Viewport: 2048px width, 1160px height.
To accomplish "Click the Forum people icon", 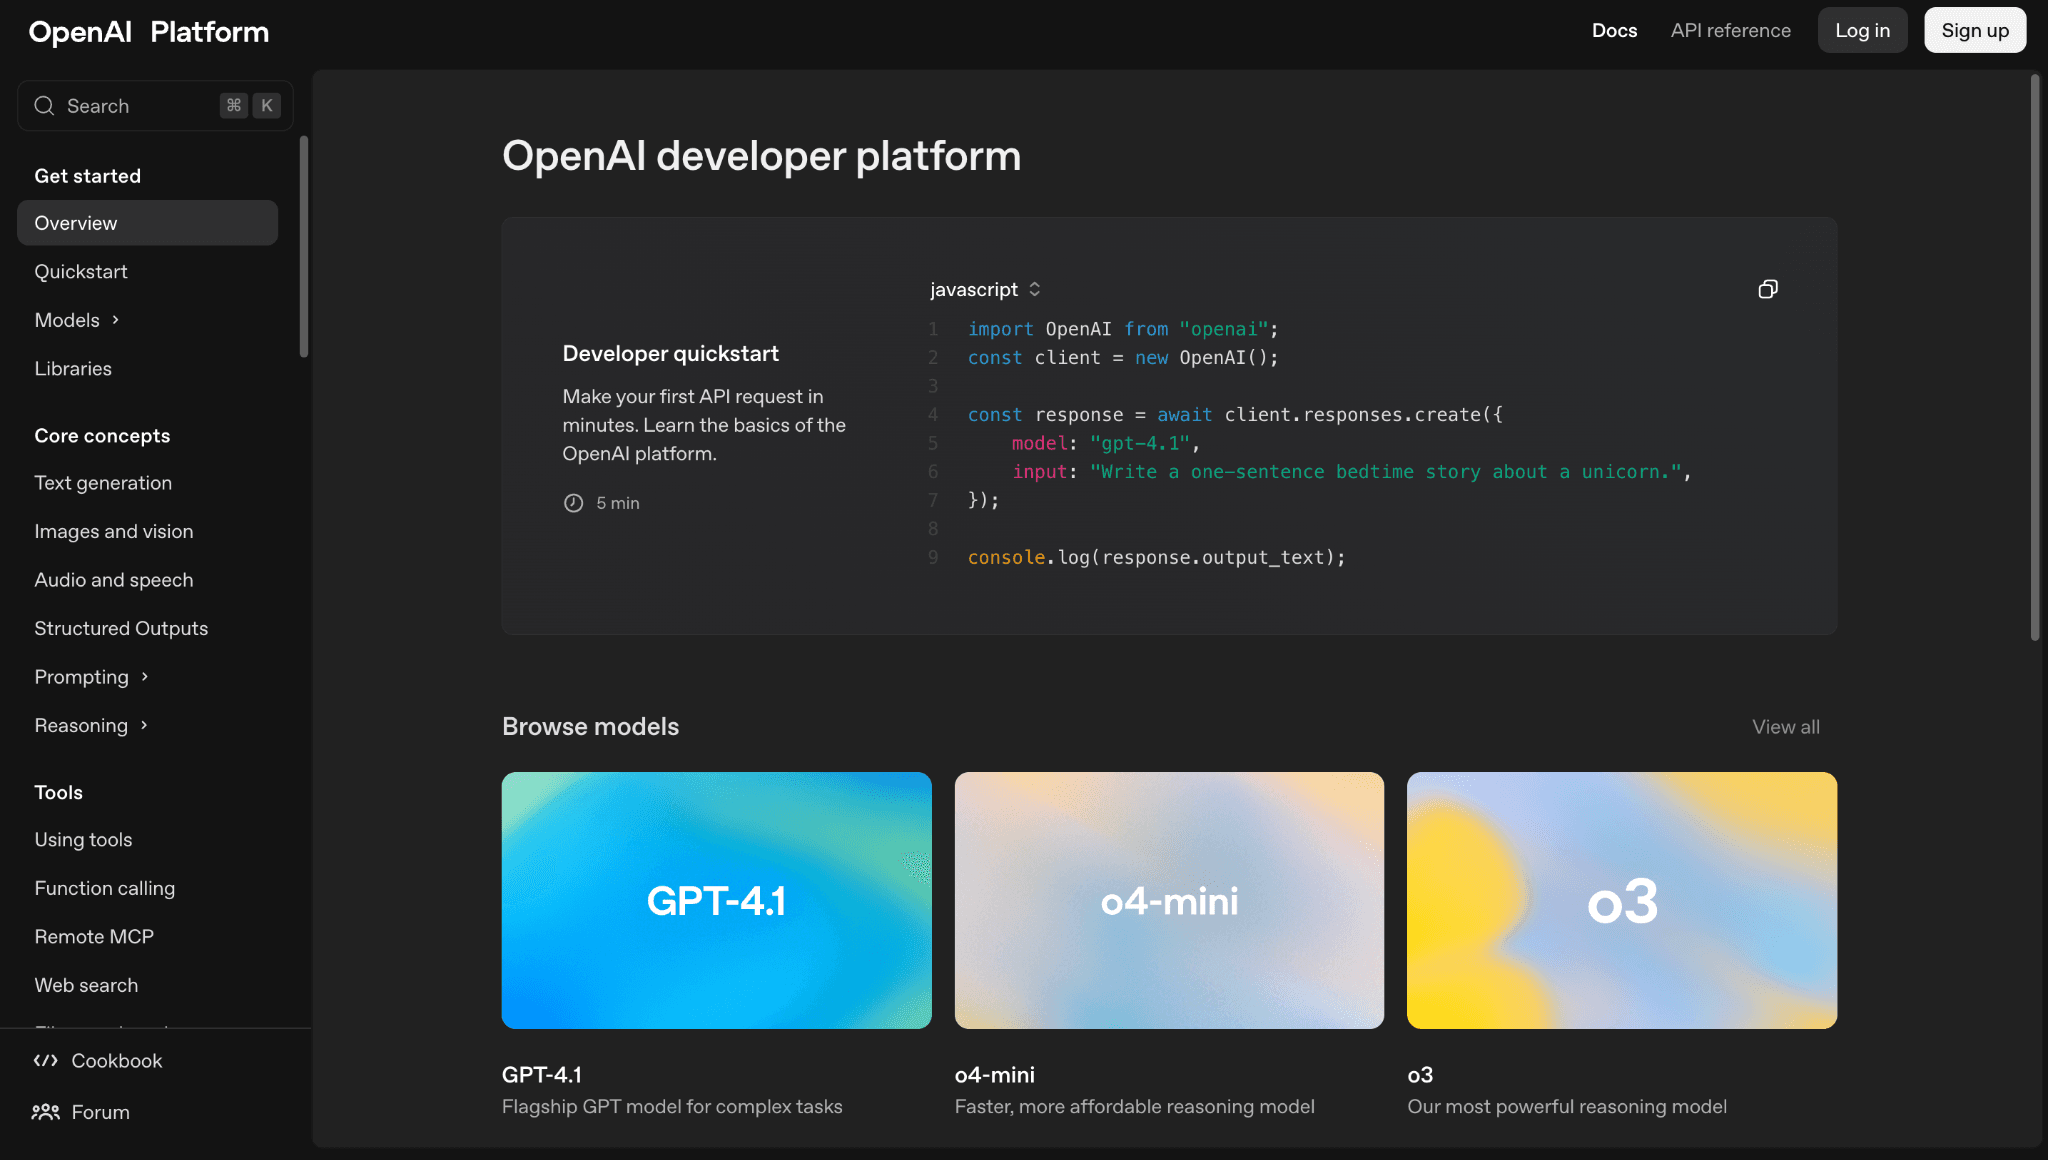I will point(45,1112).
